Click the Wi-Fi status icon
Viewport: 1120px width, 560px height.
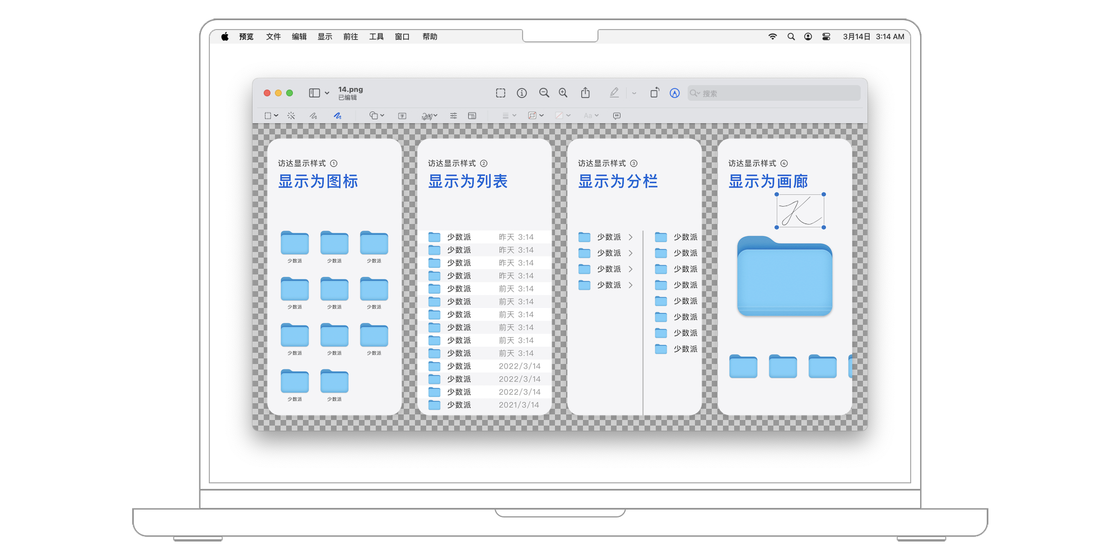point(773,36)
